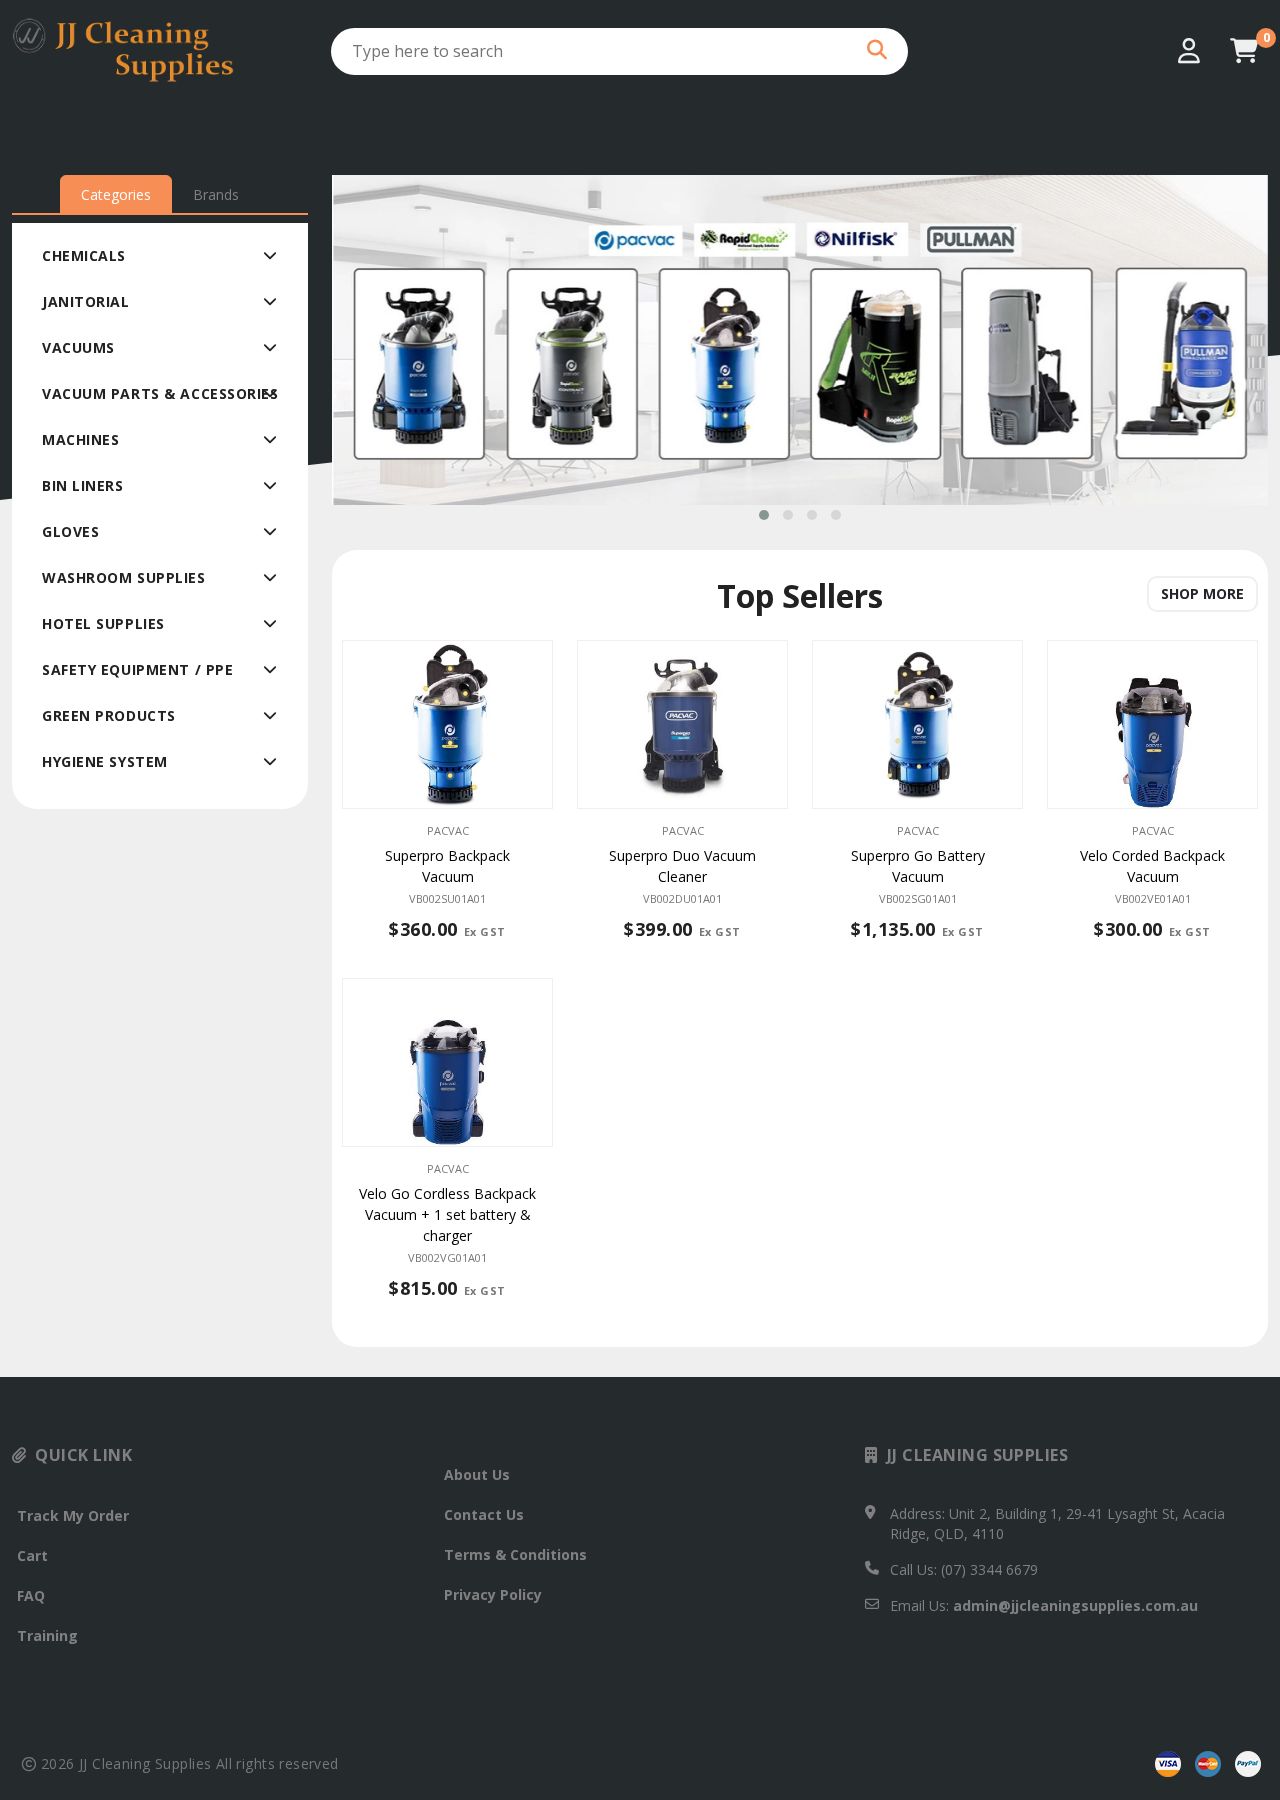The height and width of the screenshot is (1800, 1280).
Task: Click the VB002VE01A01 product code
Action: [1152, 899]
